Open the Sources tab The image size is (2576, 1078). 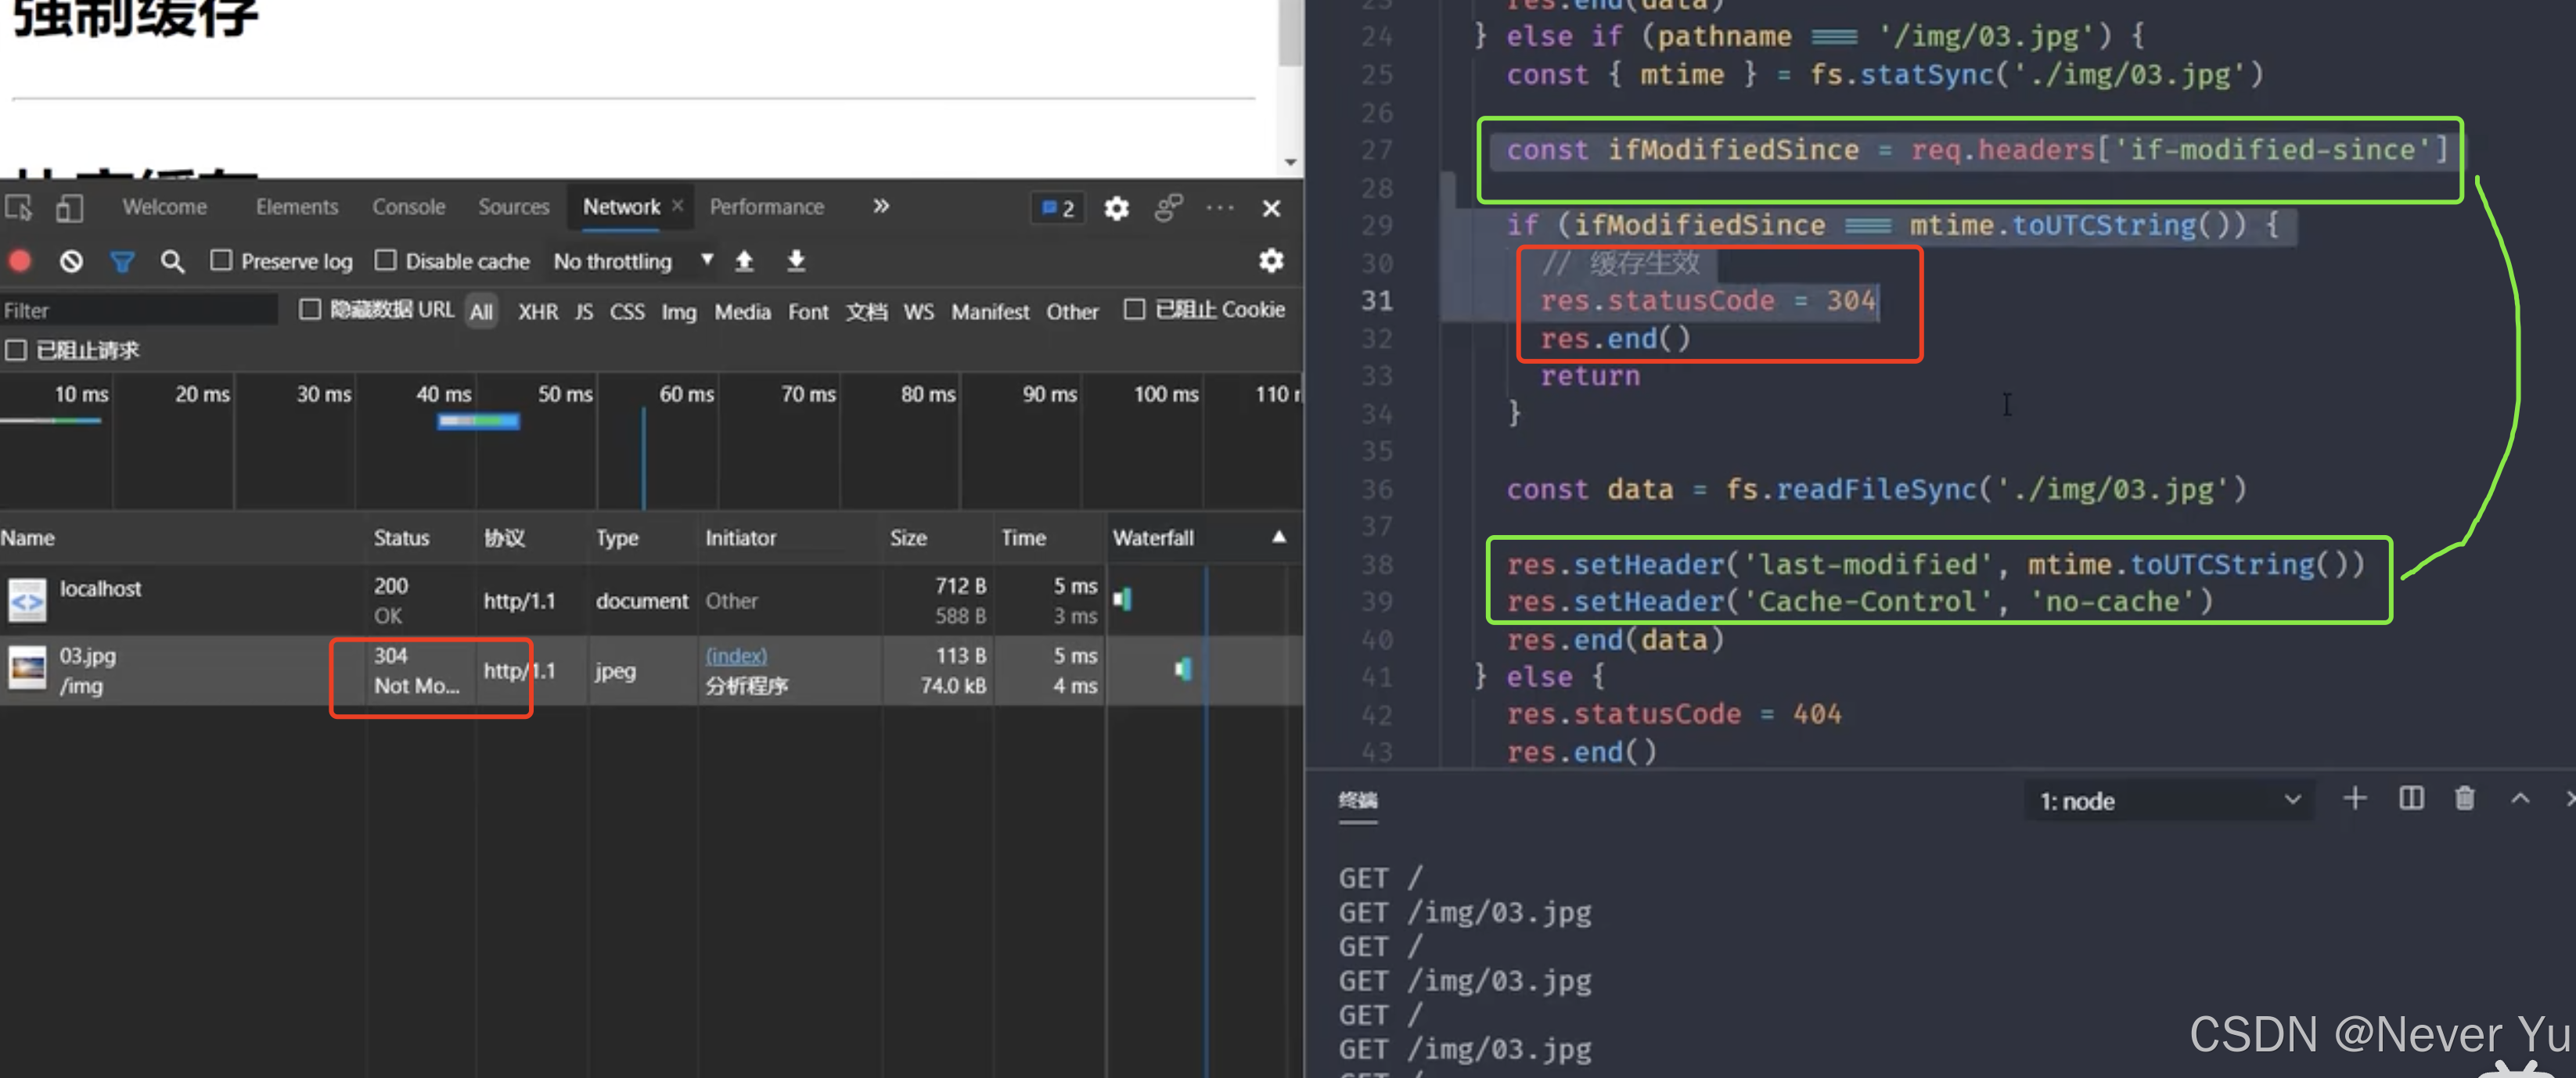click(513, 207)
